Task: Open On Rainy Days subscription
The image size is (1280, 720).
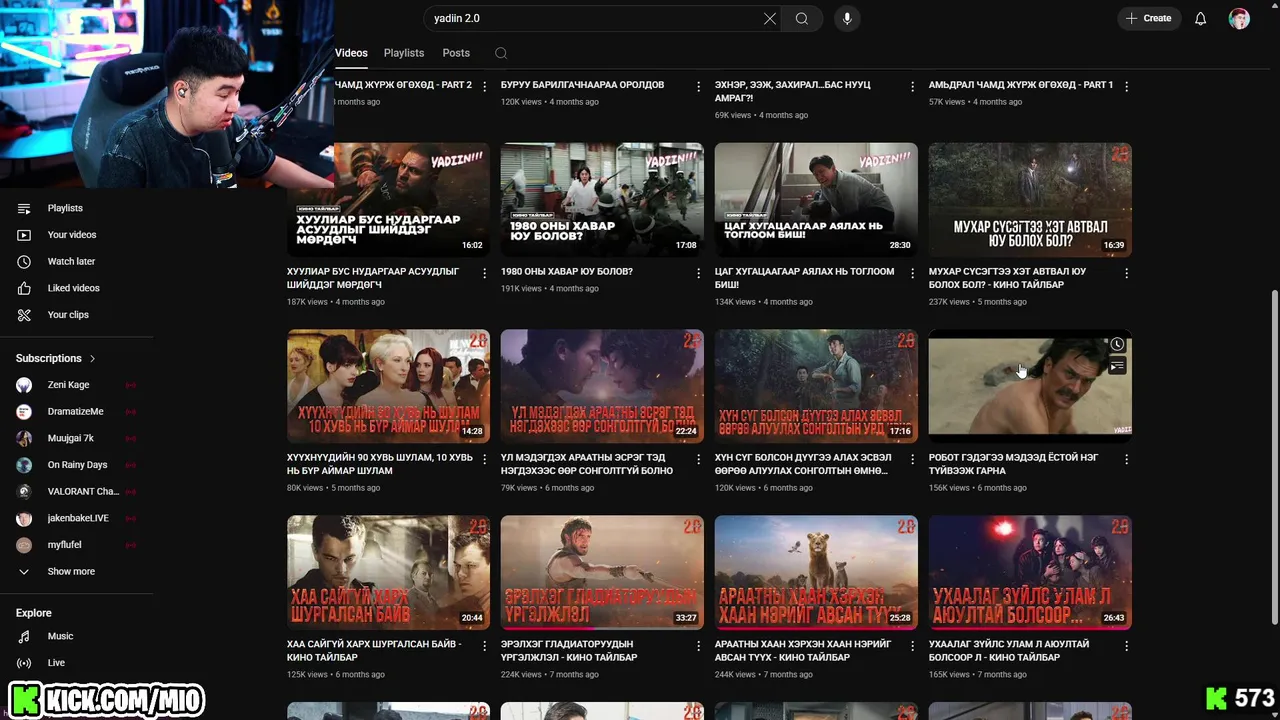Action: tap(77, 465)
